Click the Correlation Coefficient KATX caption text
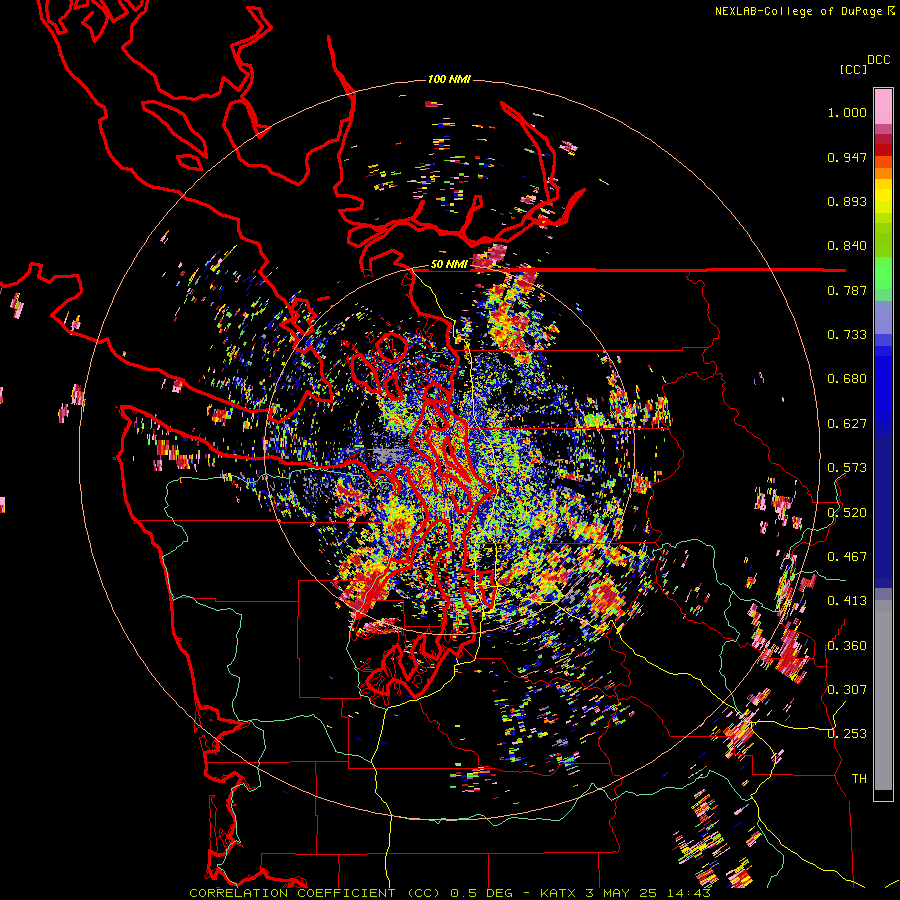The image size is (900, 900). (450, 893)
